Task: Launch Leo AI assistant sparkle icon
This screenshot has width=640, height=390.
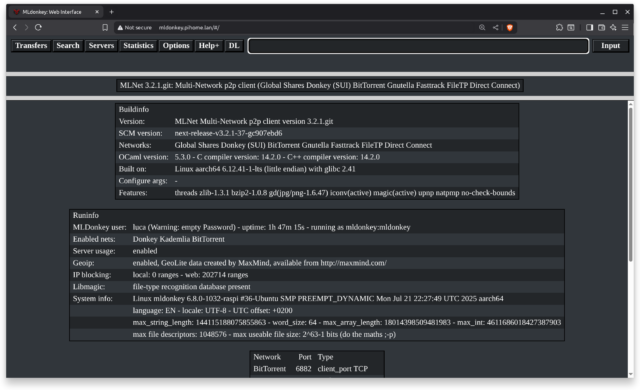Action: point(613,27)
